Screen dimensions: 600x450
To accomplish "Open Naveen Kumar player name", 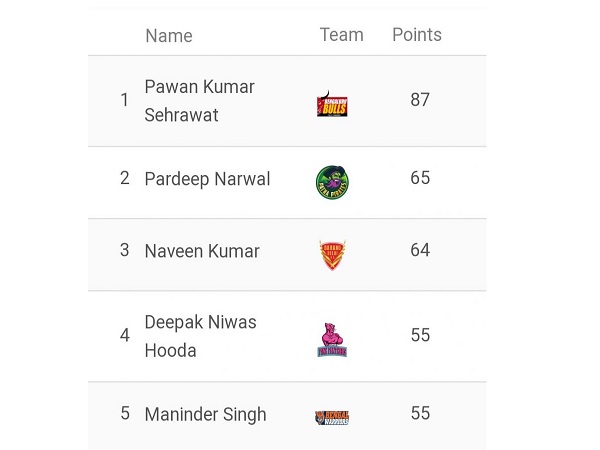I will click(x=202, y=251).
